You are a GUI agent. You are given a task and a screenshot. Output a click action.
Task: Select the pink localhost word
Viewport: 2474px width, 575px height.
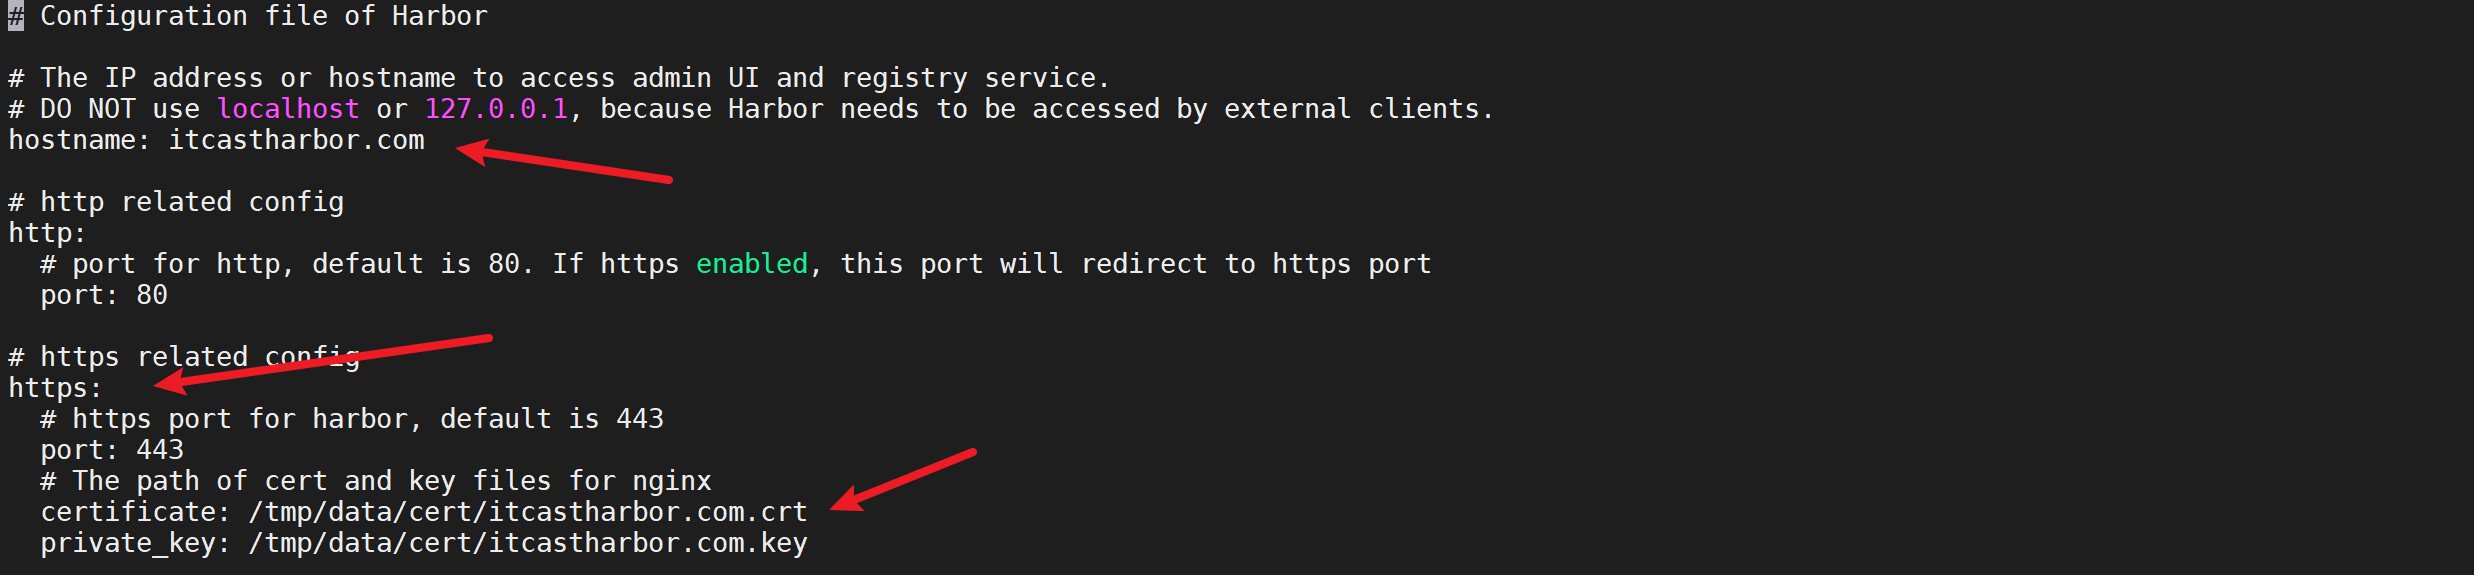tap(288, 109)
